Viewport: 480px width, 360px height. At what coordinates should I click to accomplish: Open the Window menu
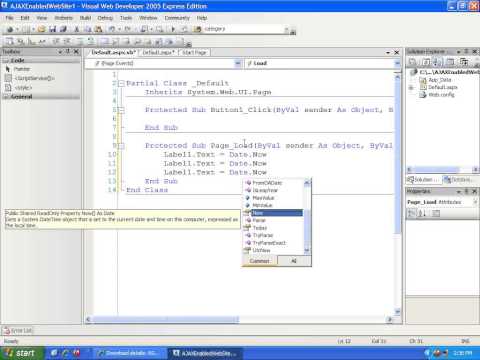148,18
